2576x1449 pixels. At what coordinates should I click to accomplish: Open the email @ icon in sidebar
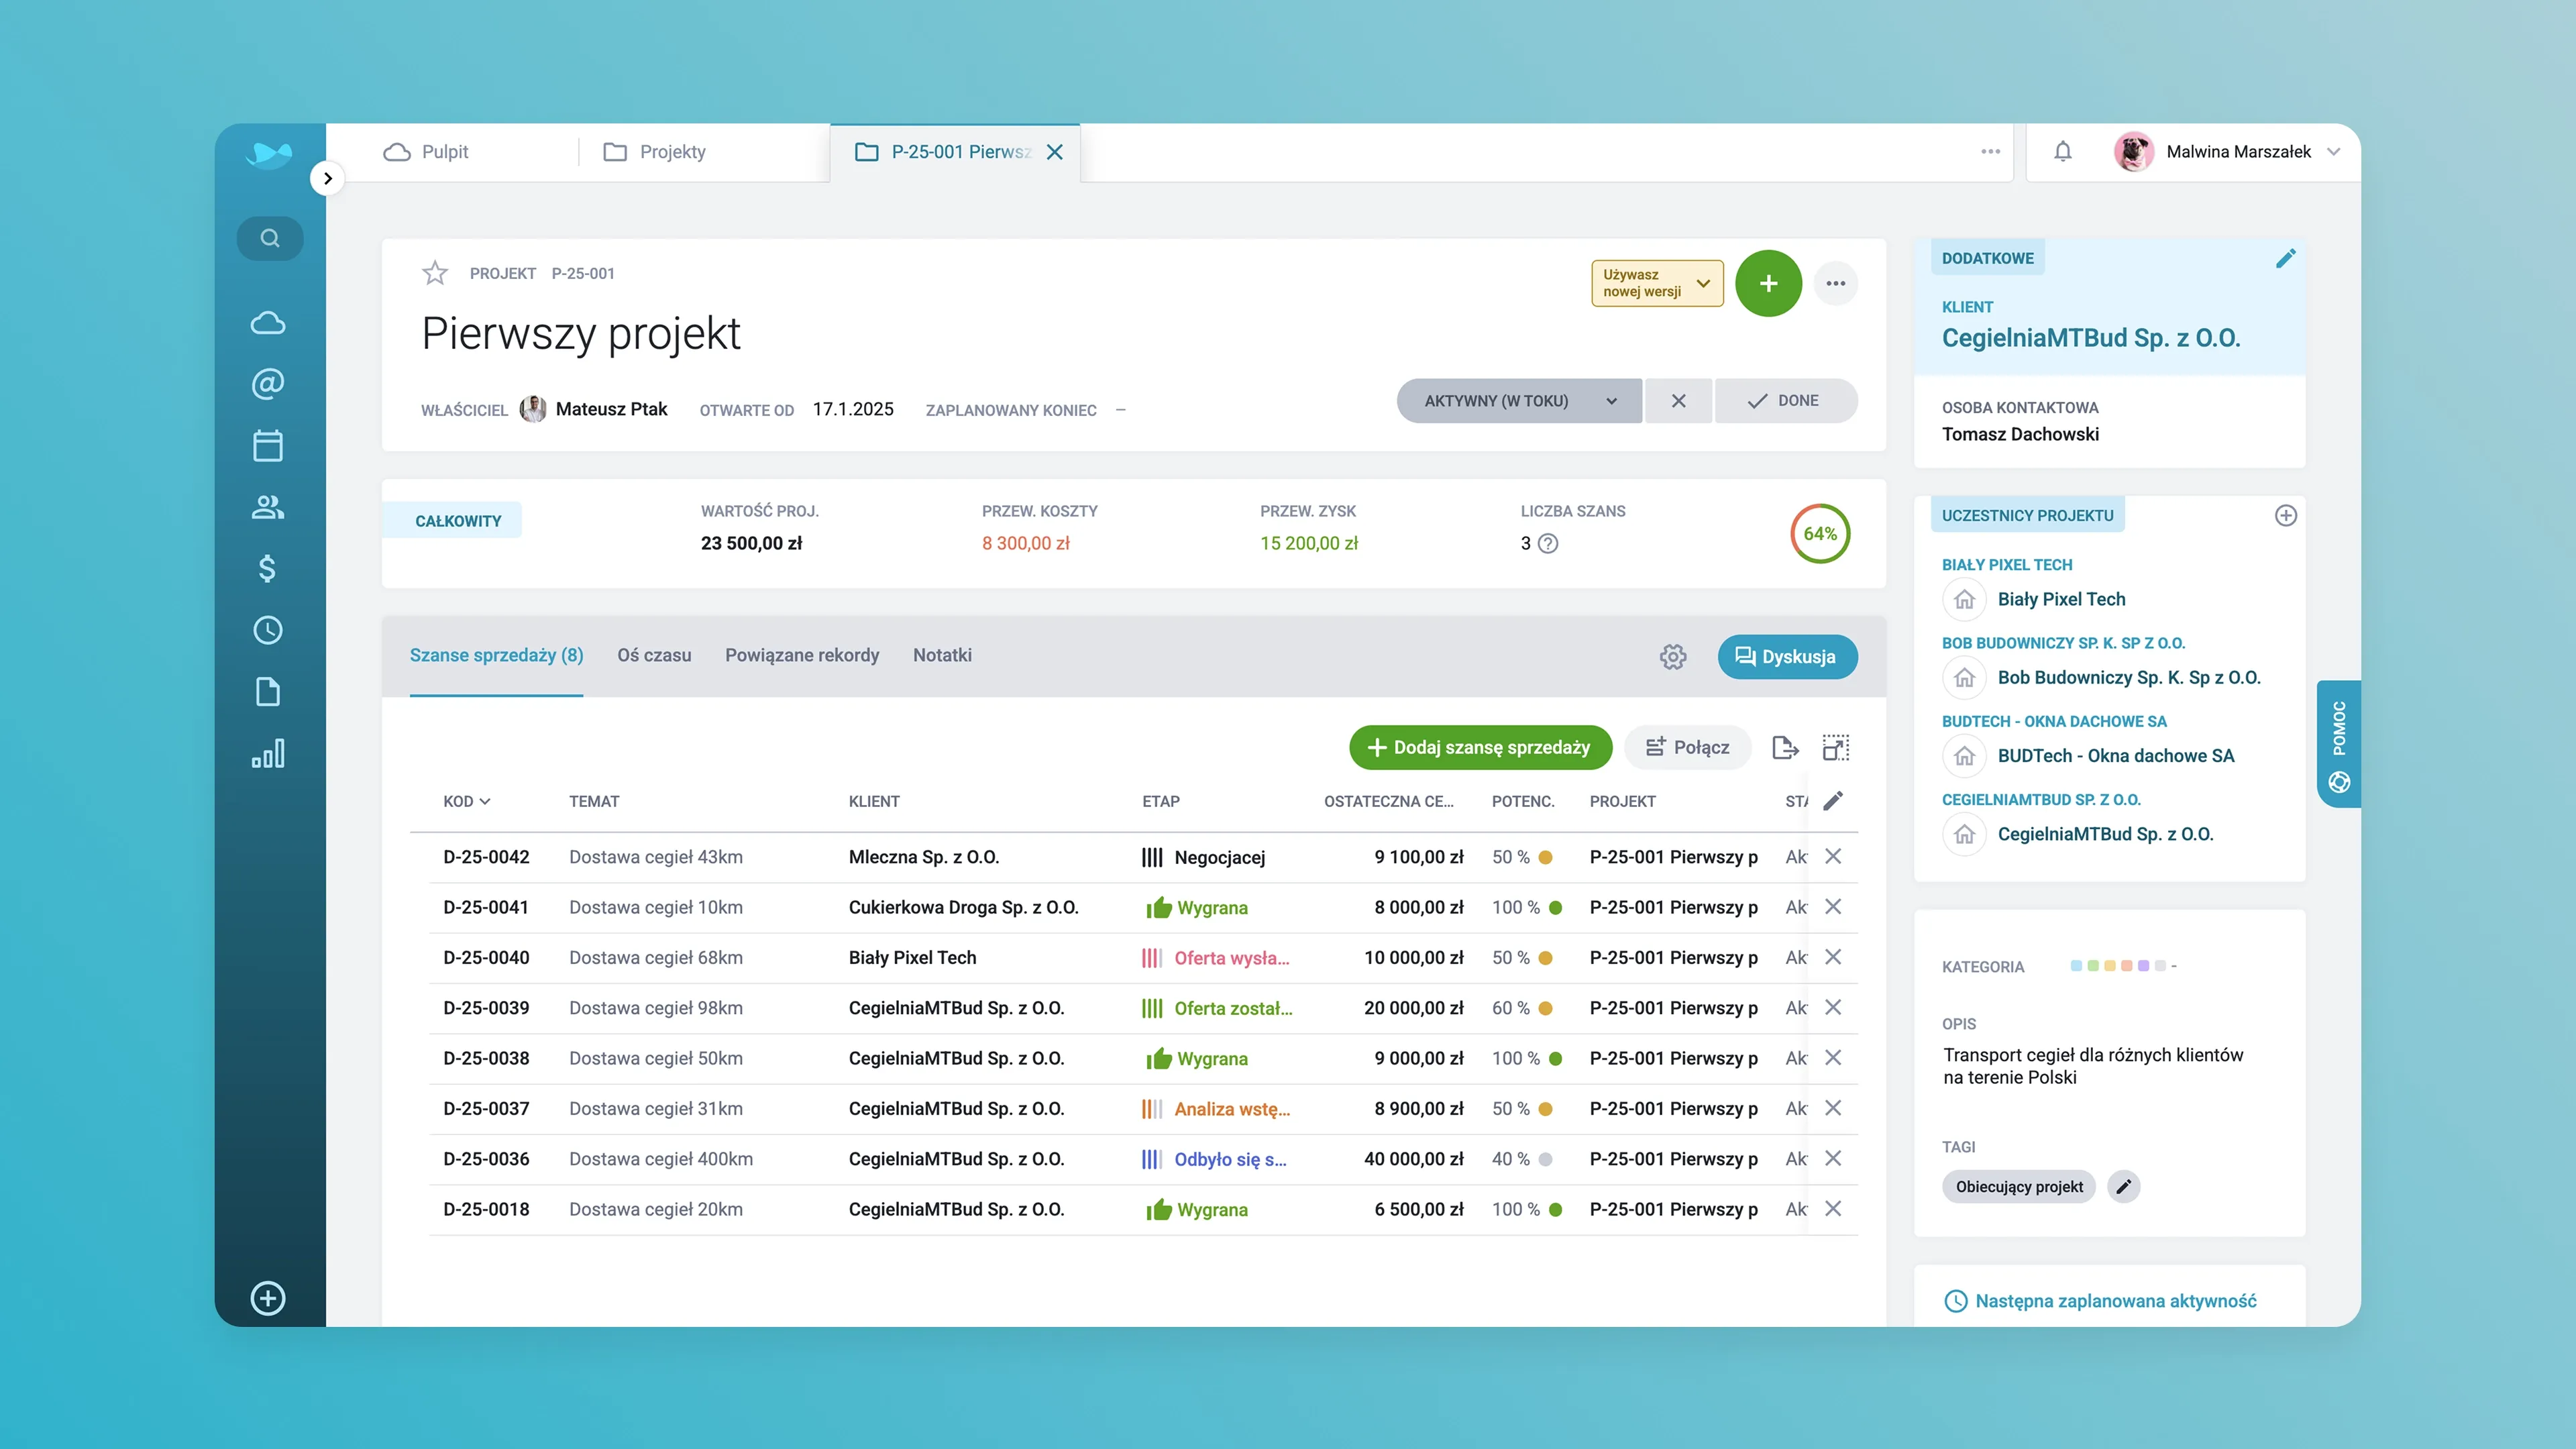pos(267,384)
